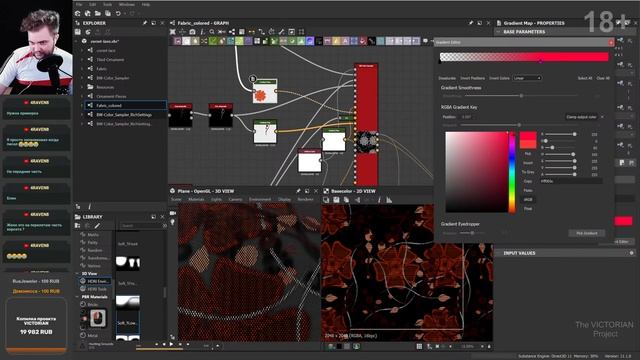This screenshot has height=360, width=640.
Task: Select the Float color mode option
Action: point(528,209)
